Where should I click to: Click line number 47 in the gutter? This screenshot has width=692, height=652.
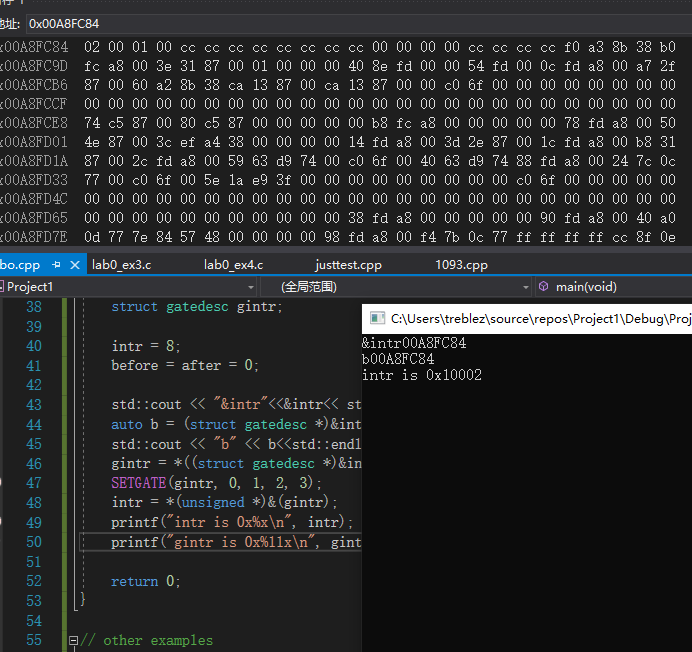click(x=34, y=483)
